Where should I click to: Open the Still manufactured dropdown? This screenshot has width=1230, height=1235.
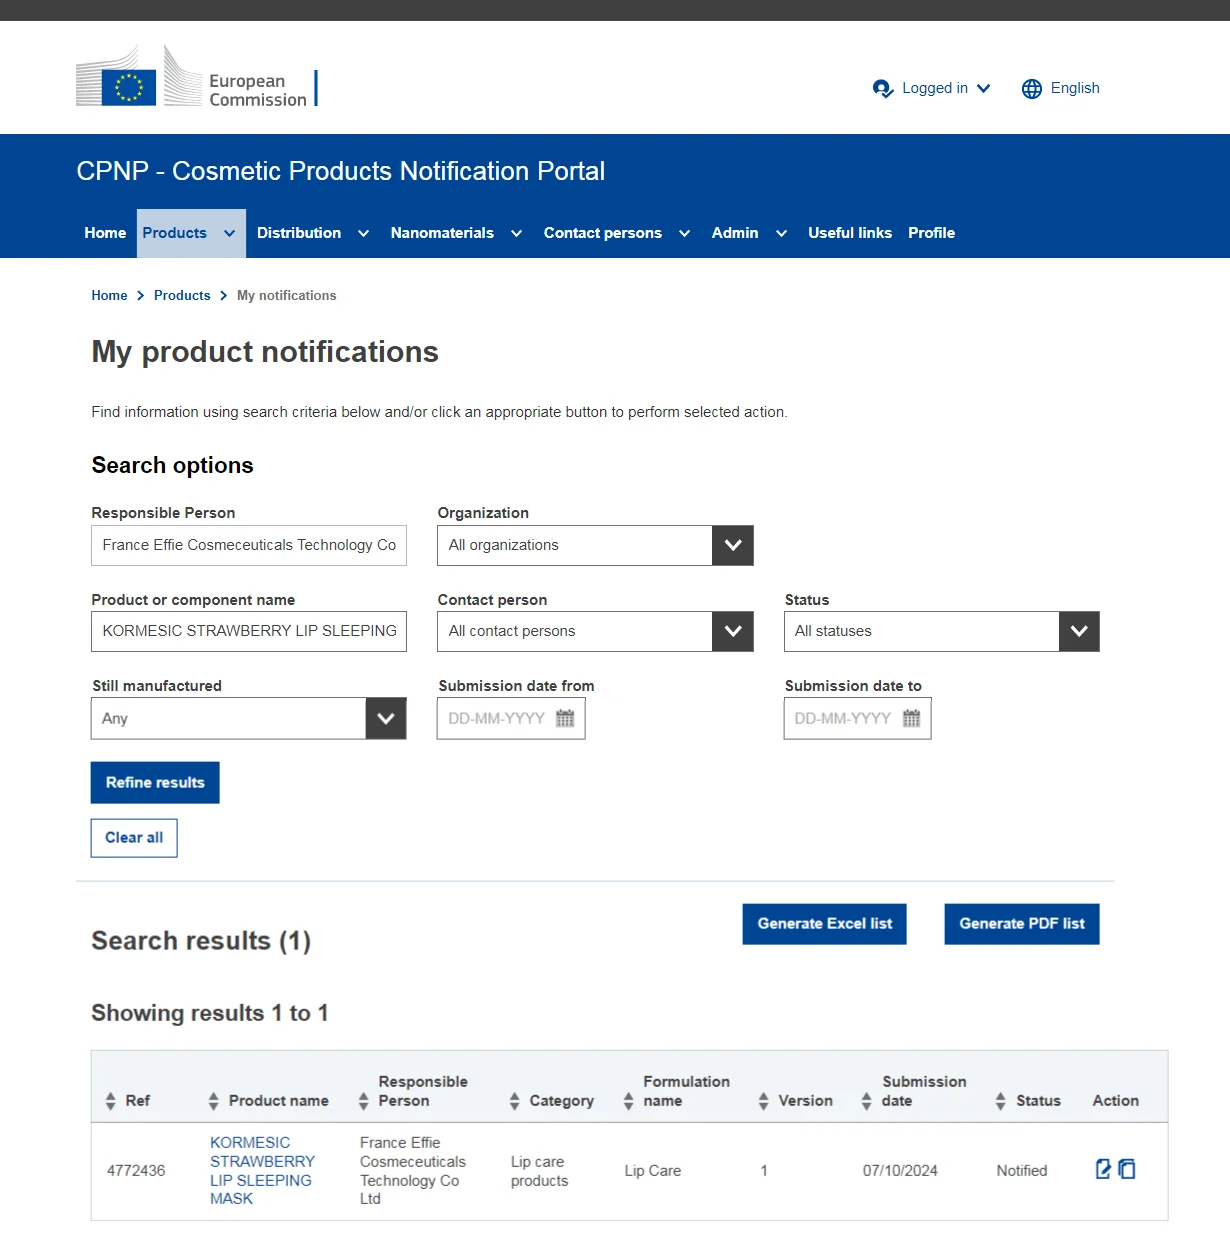385,718
